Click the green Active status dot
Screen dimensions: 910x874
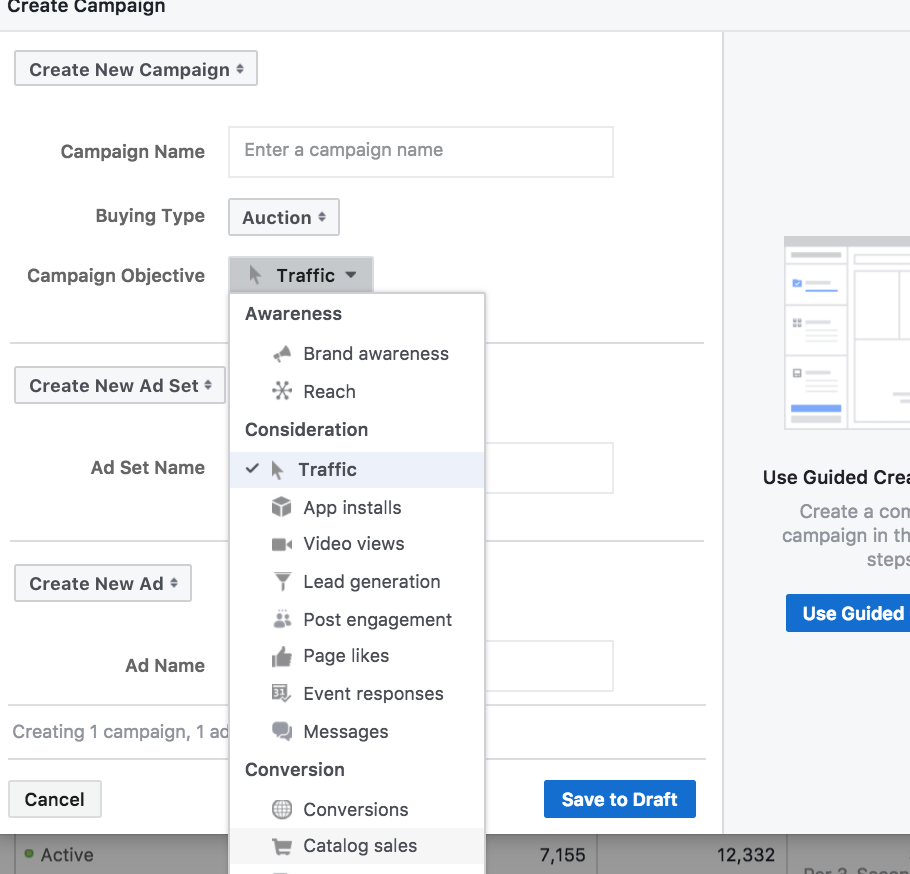point(28,853)
